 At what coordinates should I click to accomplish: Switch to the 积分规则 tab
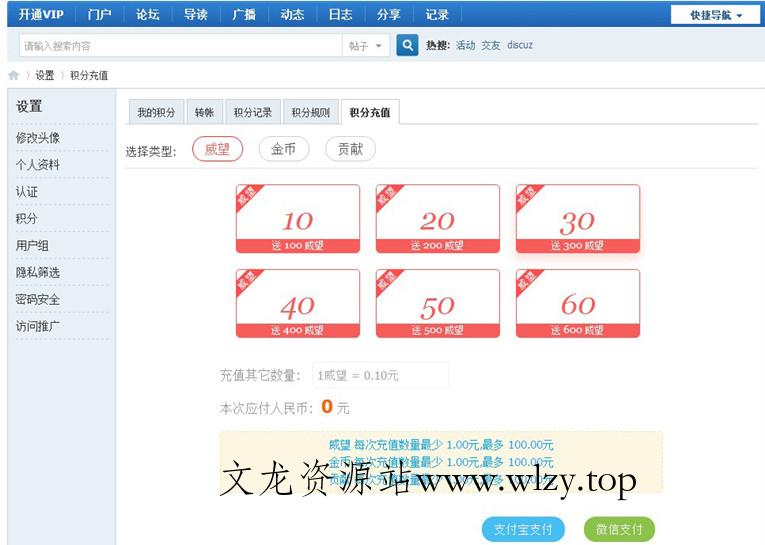pos(310,112)
